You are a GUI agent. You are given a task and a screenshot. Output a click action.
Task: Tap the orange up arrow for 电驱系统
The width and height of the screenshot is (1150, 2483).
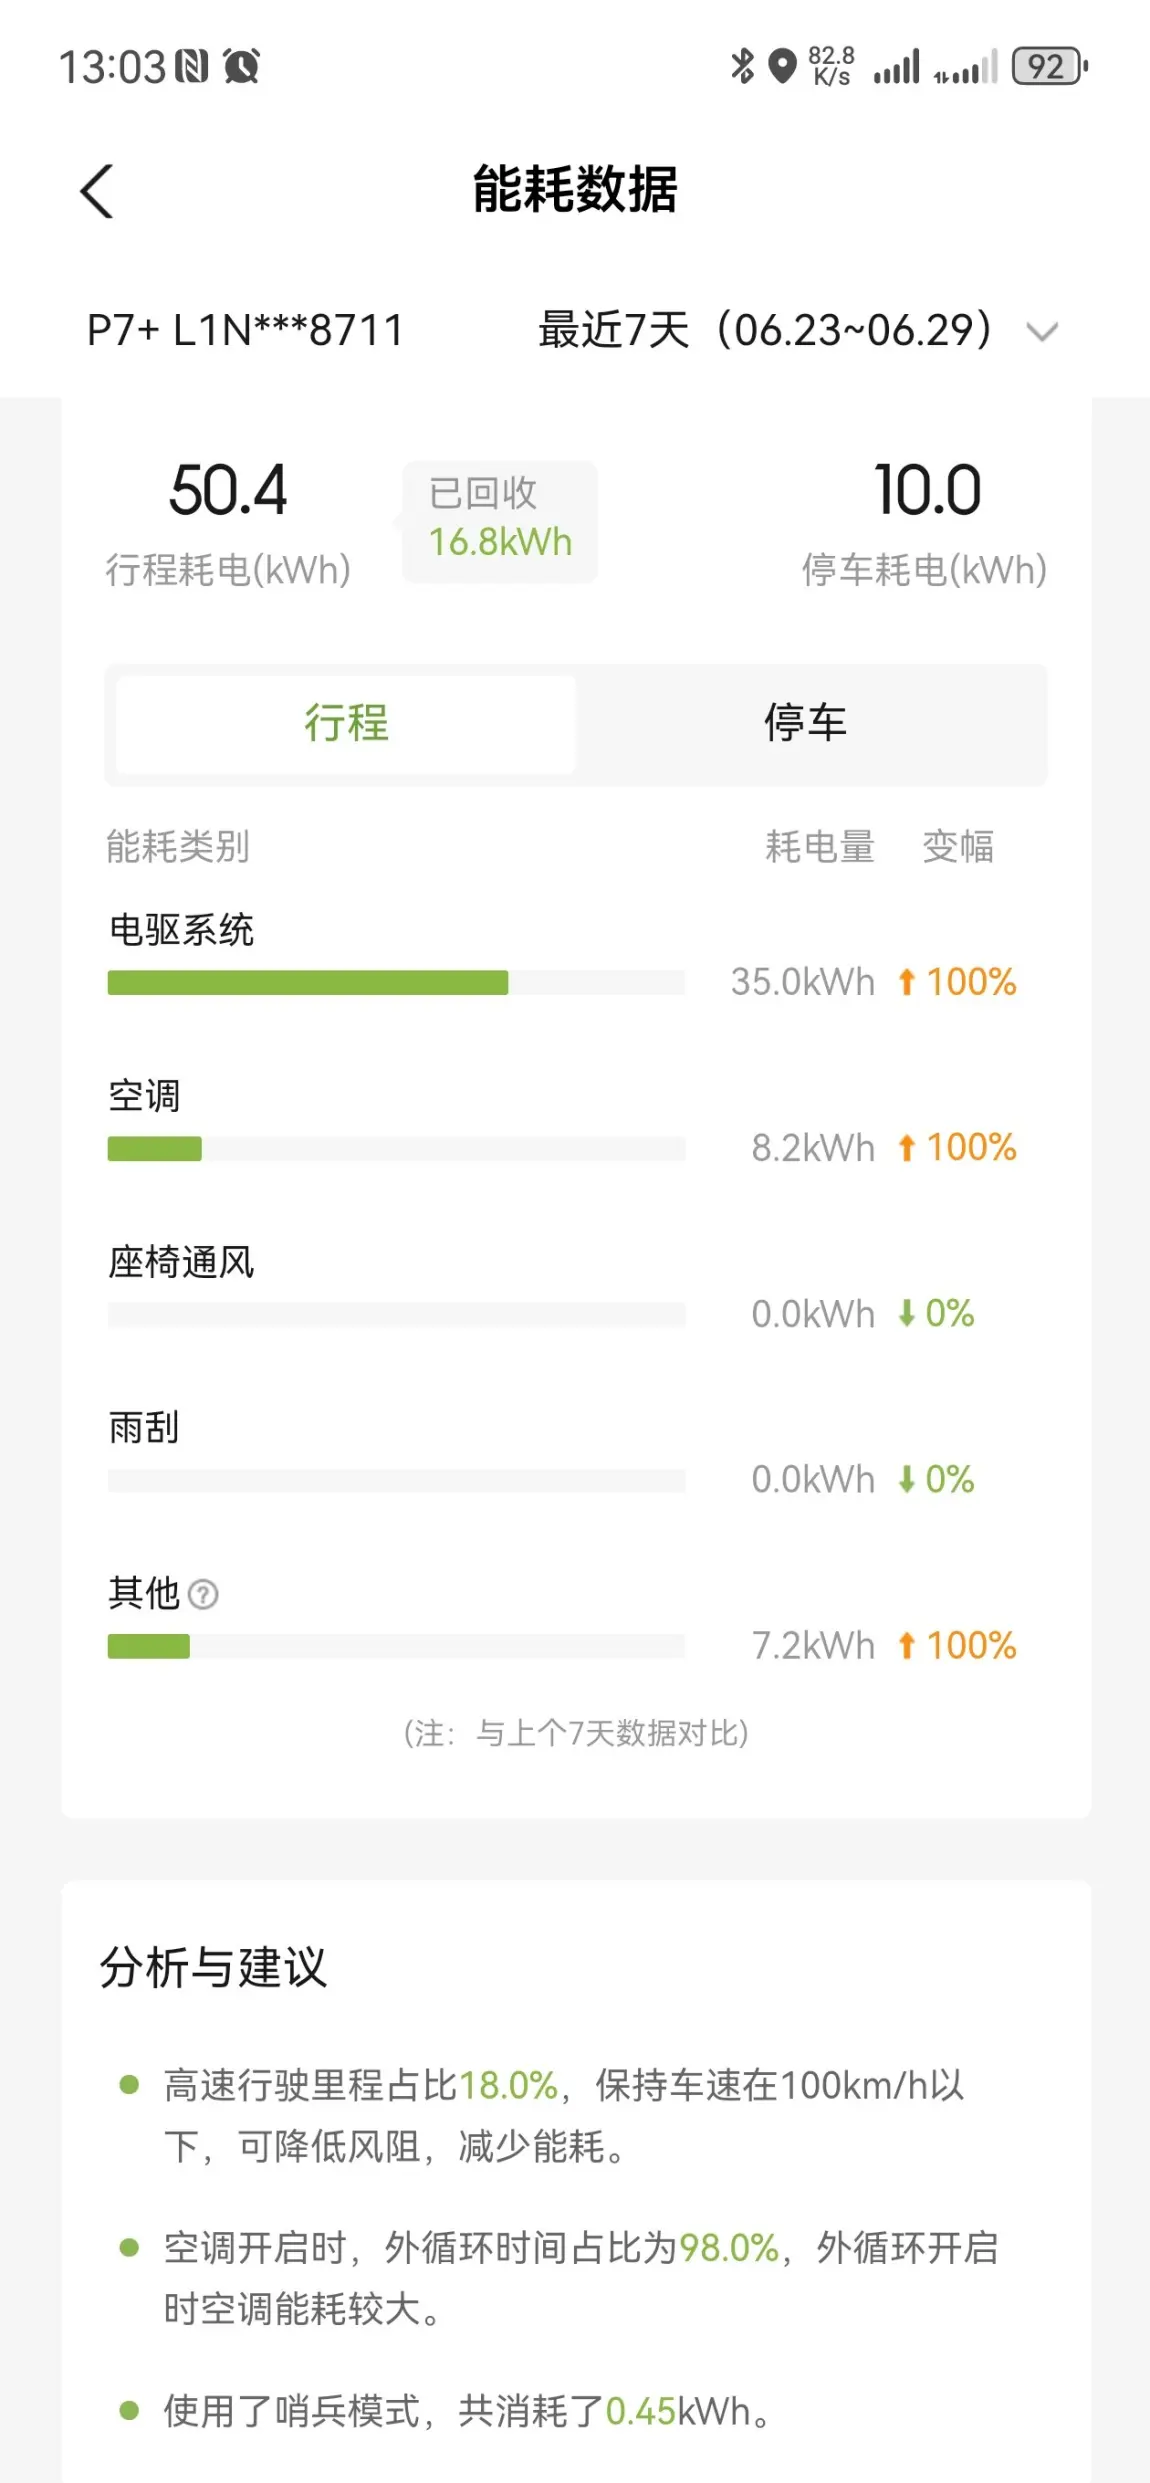click(x=906, y=982)
